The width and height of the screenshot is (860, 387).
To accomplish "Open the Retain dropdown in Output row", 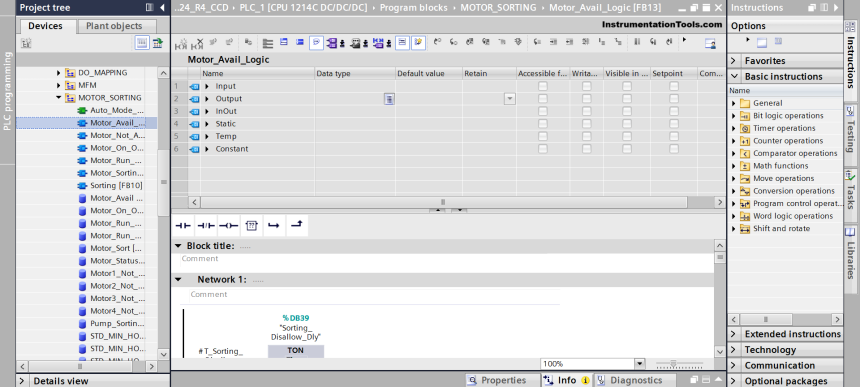I will pyautogui.click(x=510, y=99).
